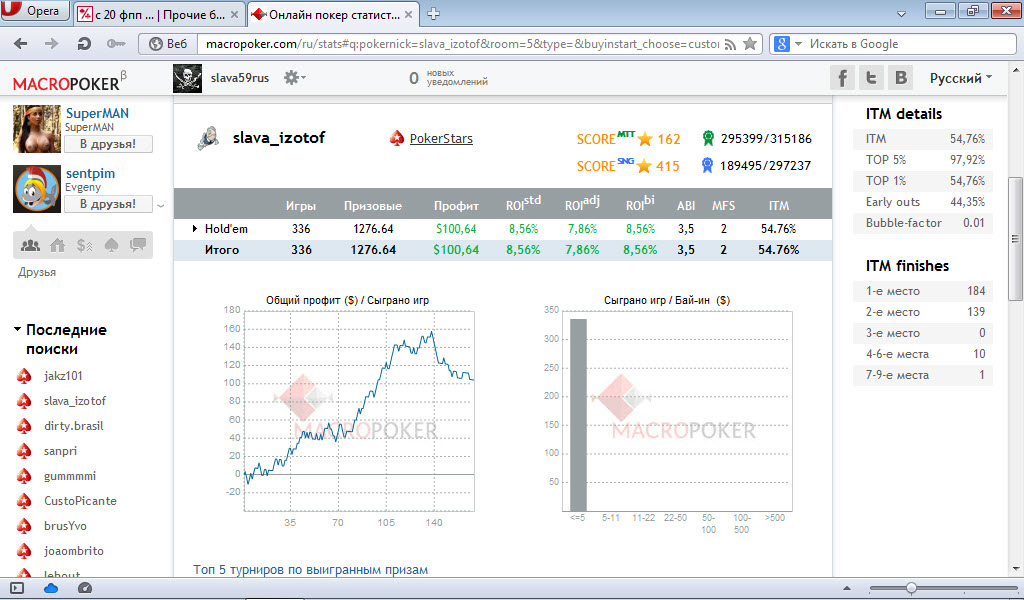This screenshot has height=600, width=1024.
Task: Click the blue SNG rank badge icon
Action: pos(707,166)
